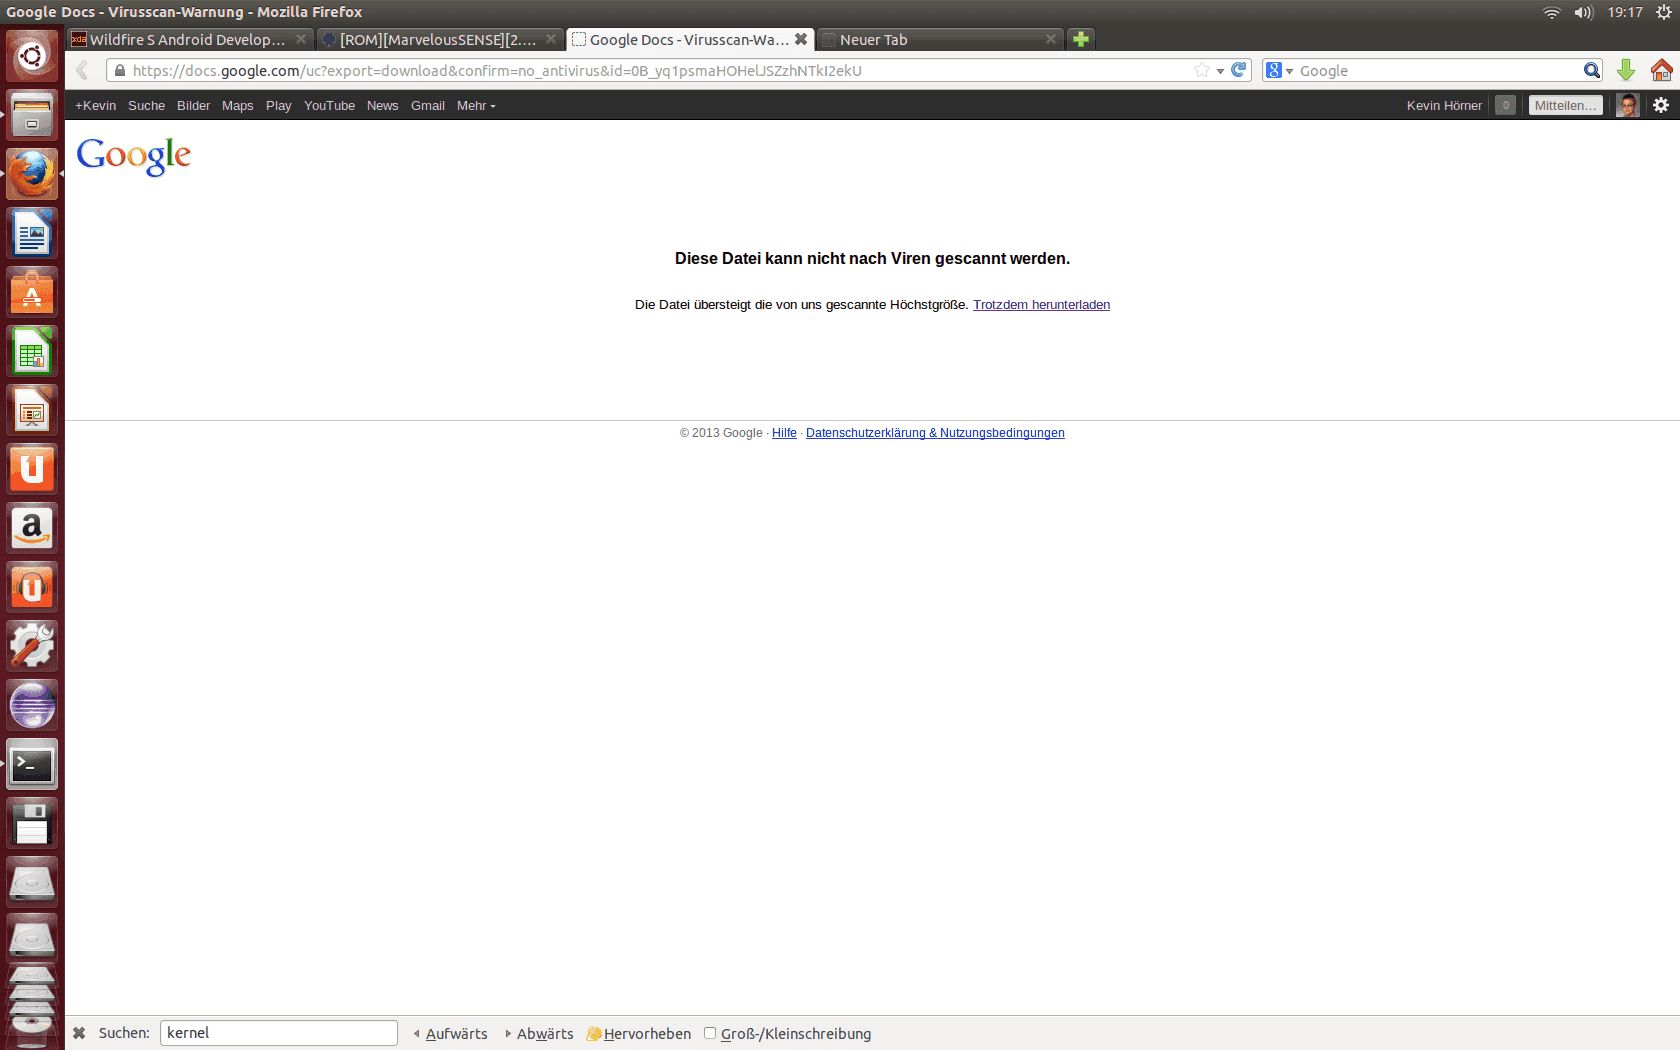This screenshot has height=1050, width=1680.
Task: Open Ubuntu One launcher icon
Action: click(x=32, y=469)
